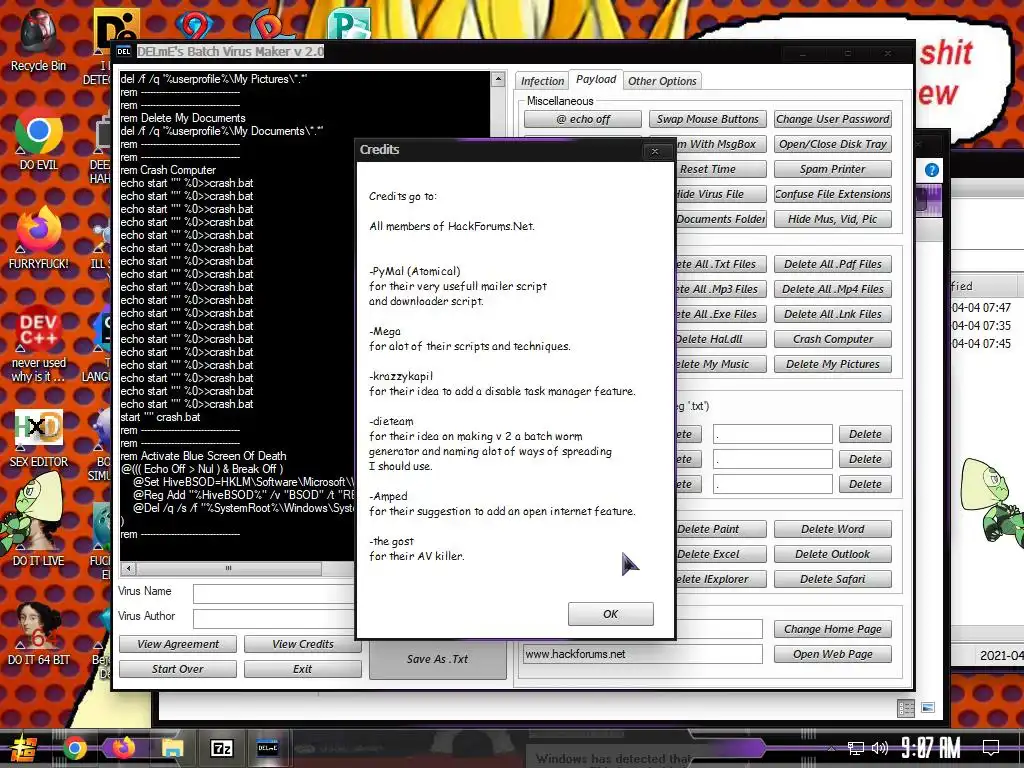Viewport: 1024px width, 768px height.
Task: Click the Open/Close Disk Tray button
Action: 833,144
